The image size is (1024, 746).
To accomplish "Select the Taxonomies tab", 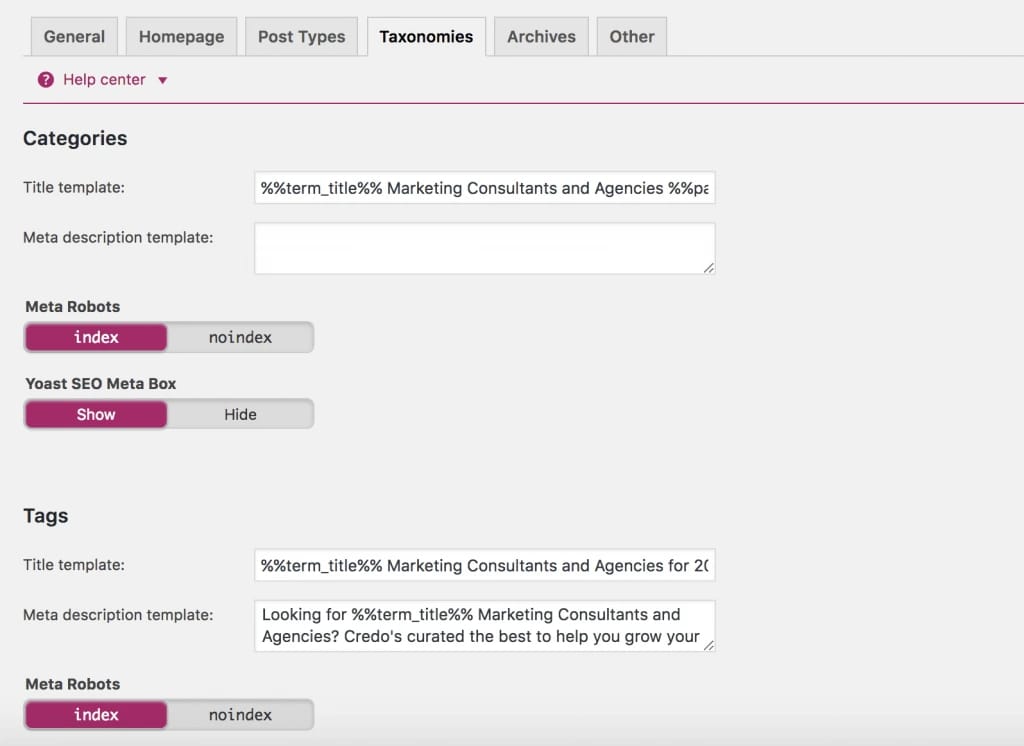I will 426,37.
